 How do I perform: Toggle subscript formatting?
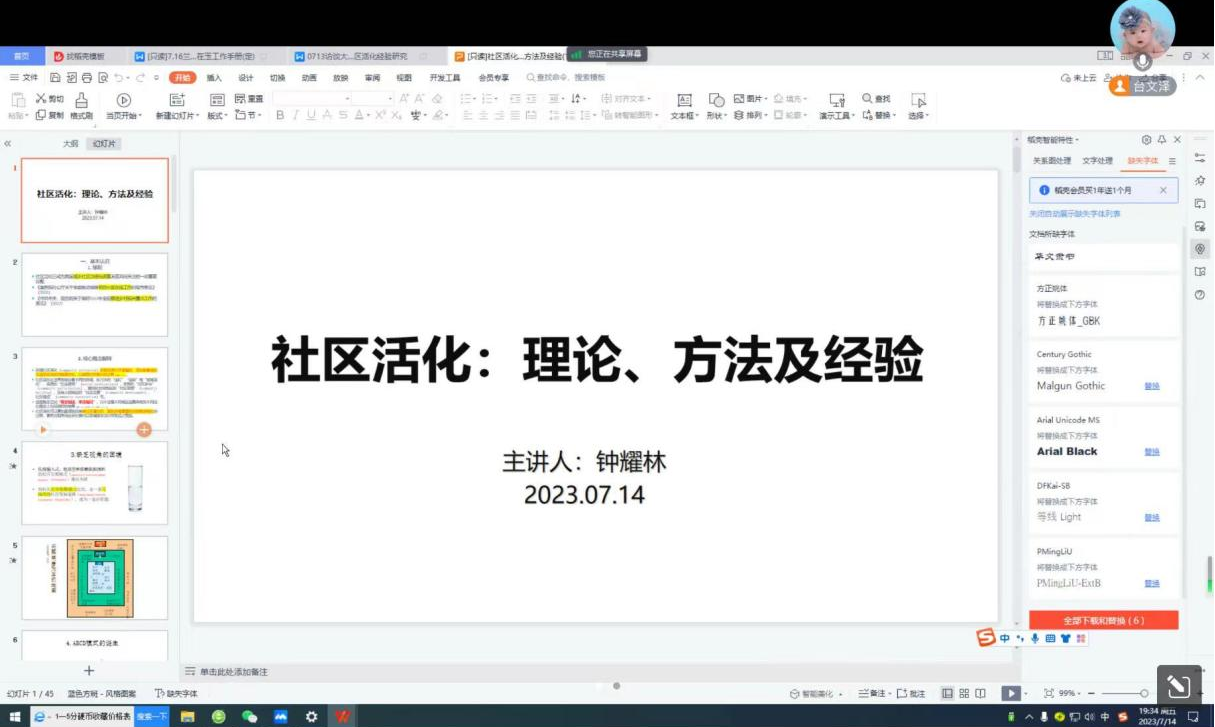pyautogui.click(x=396, y=115)
